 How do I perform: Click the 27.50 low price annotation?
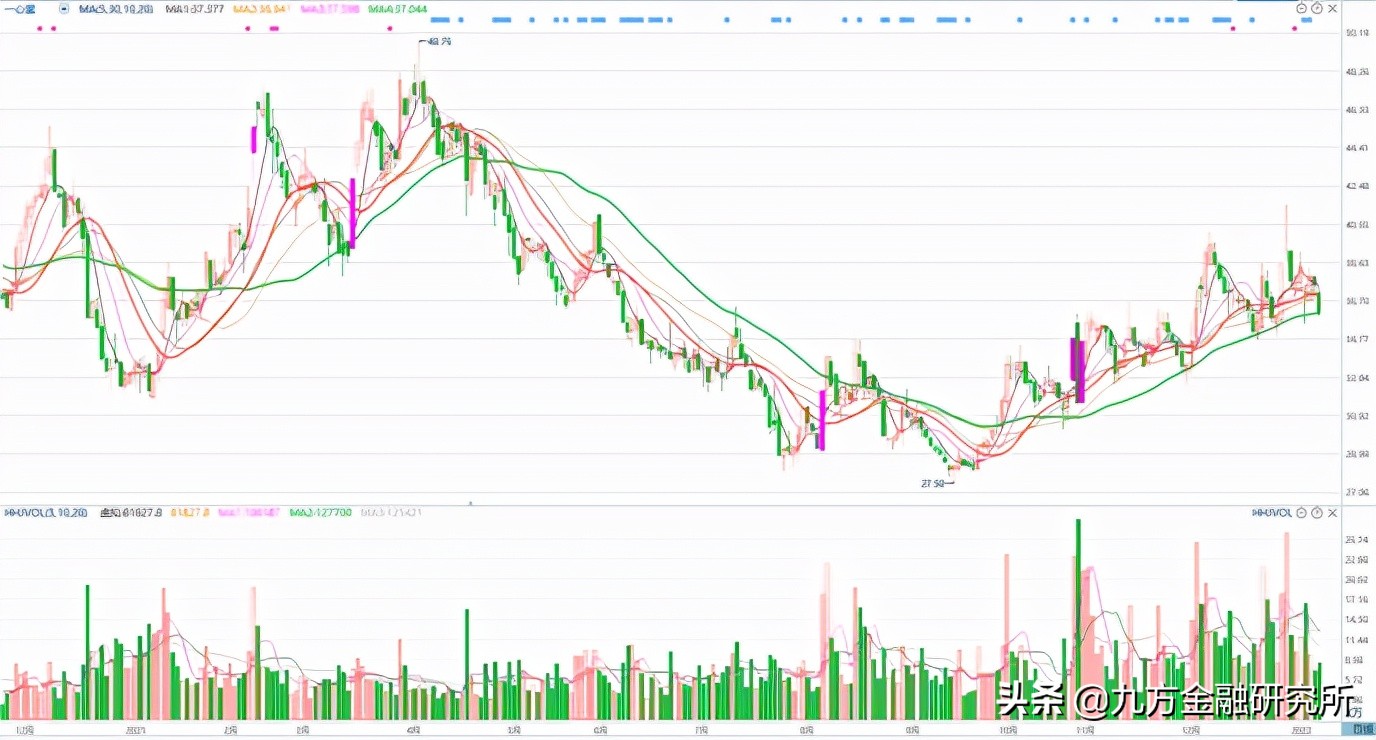pos(936,483)
